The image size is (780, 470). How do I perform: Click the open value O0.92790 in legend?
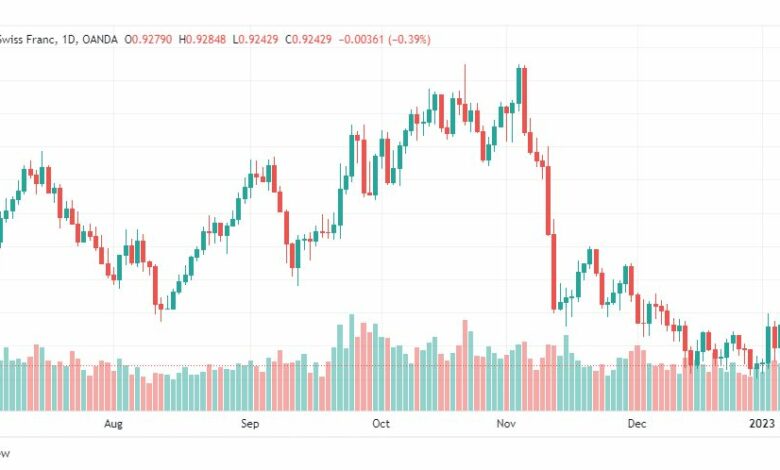pos(148,39)
